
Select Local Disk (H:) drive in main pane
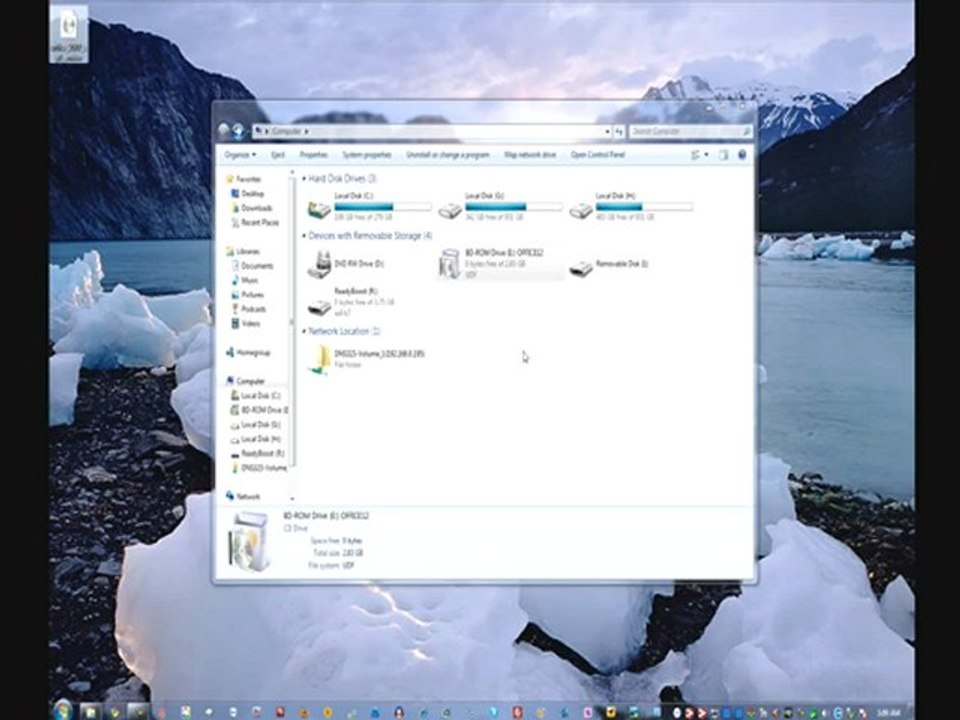click(x=631, y=206)
